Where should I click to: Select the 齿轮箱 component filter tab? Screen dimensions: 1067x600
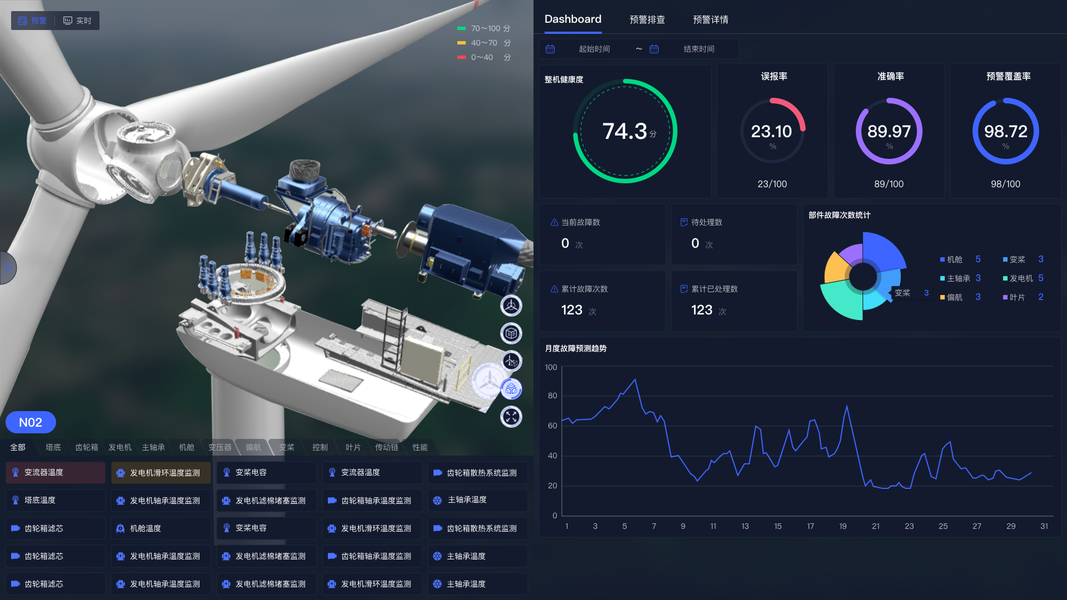tap(86, 447)
